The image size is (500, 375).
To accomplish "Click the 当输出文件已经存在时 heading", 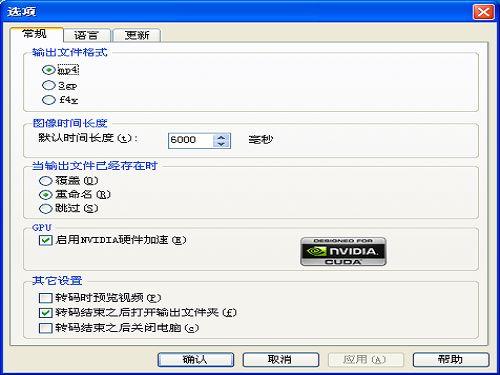I will (95, 166).
